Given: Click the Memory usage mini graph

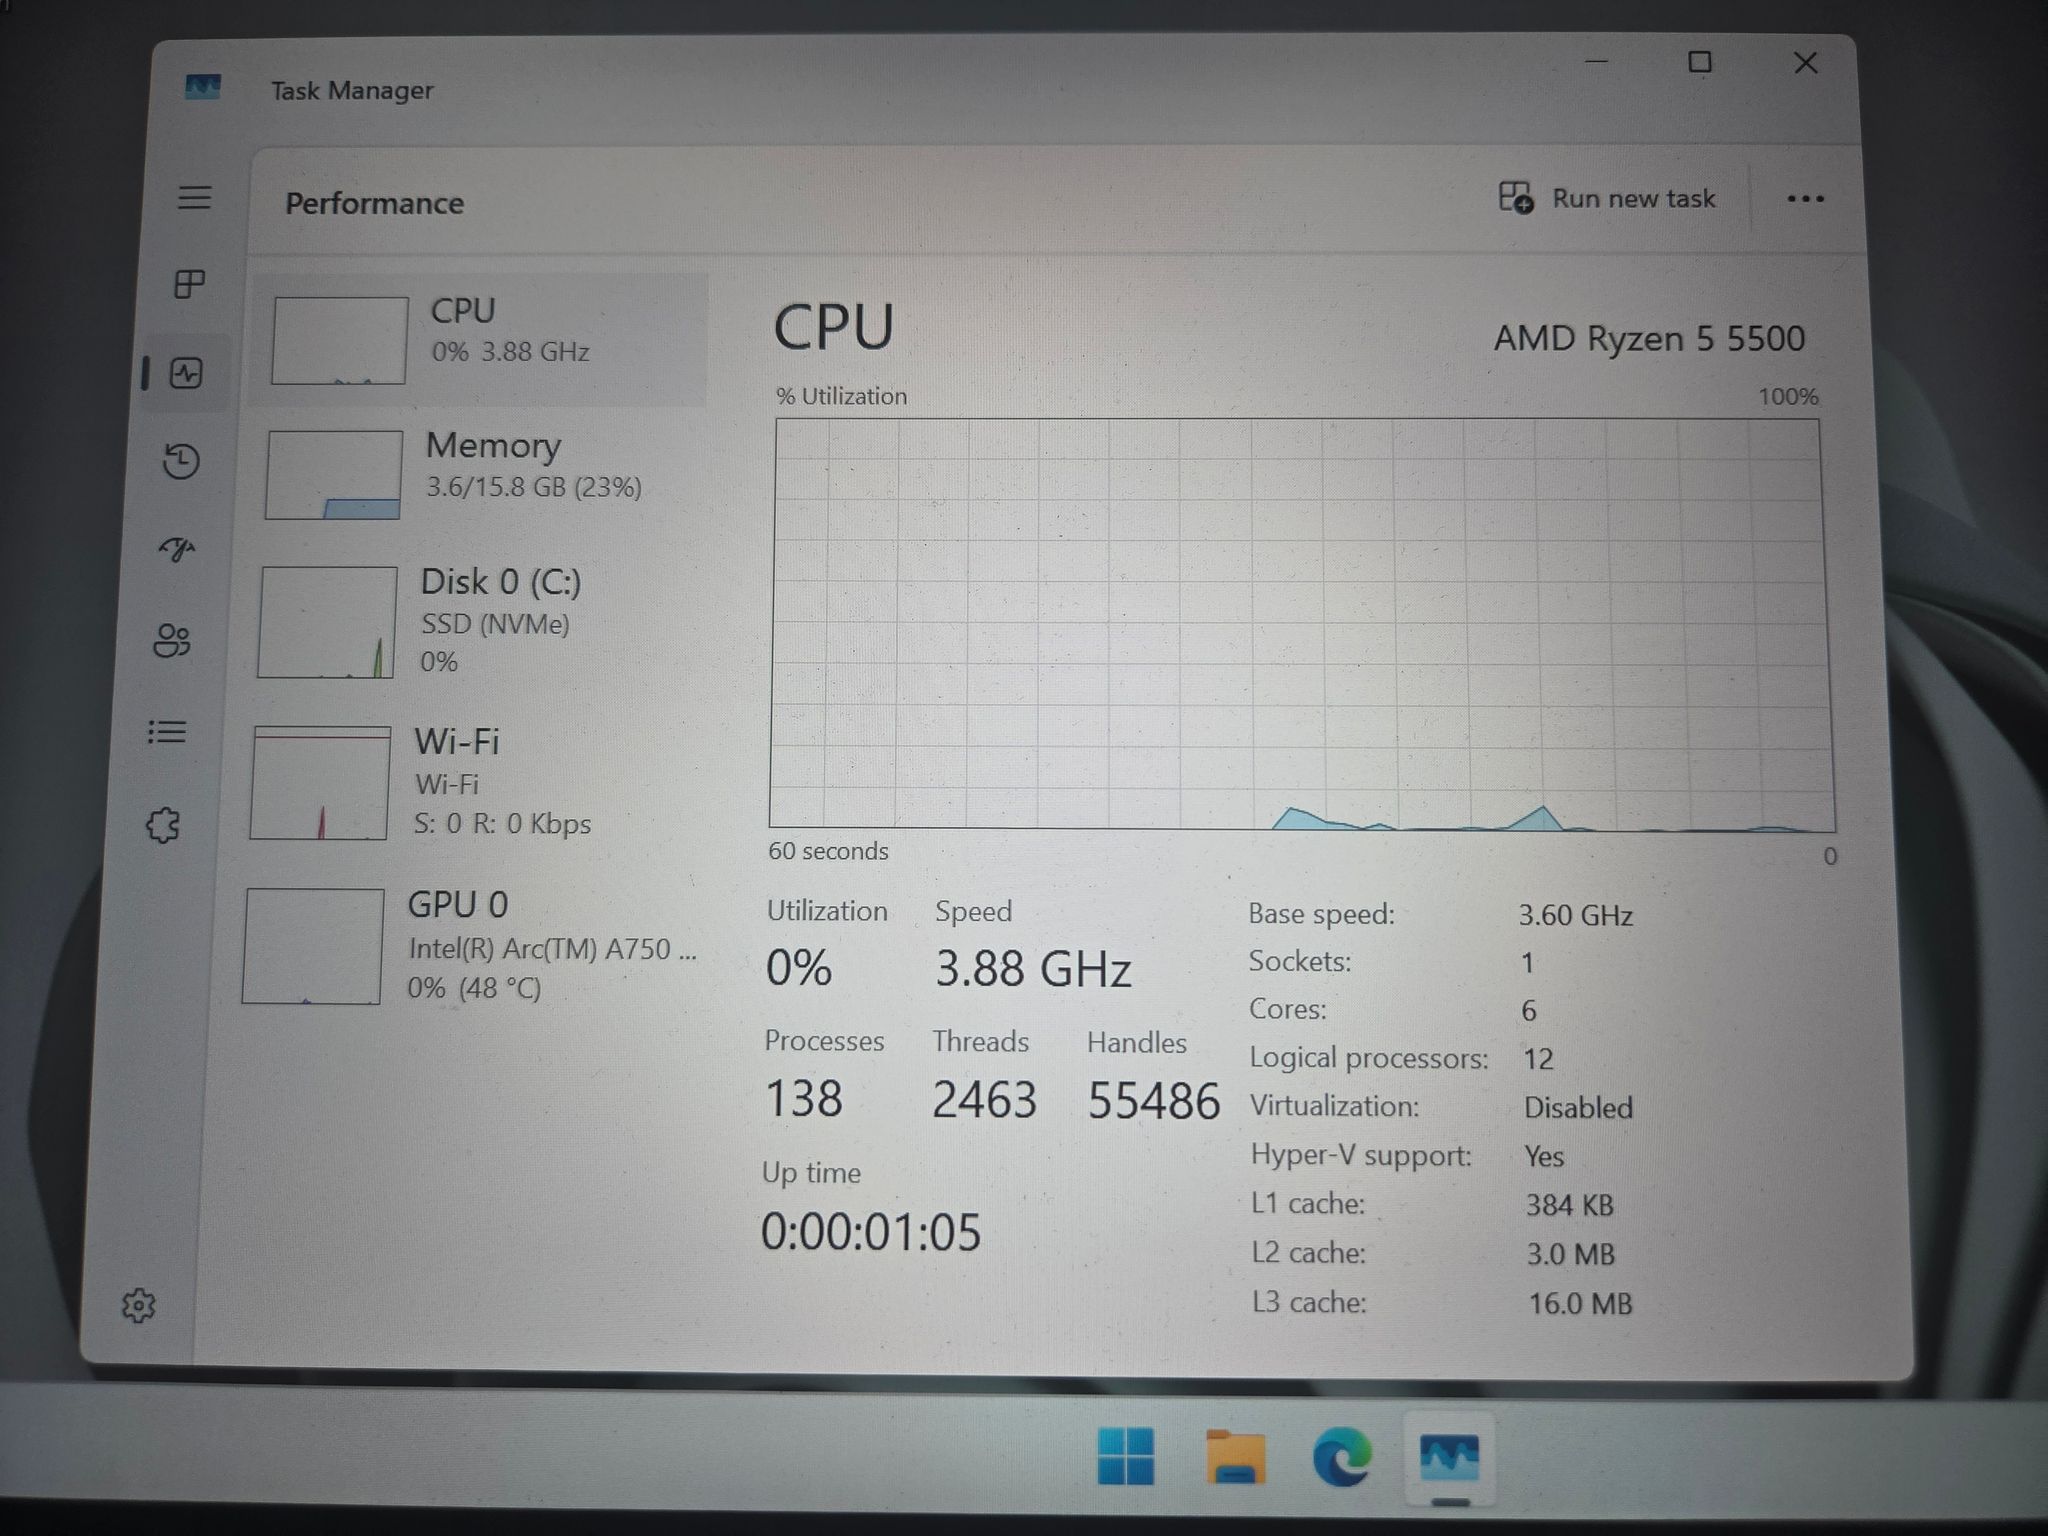Looking at the screenshot, I should pos(333,475).
